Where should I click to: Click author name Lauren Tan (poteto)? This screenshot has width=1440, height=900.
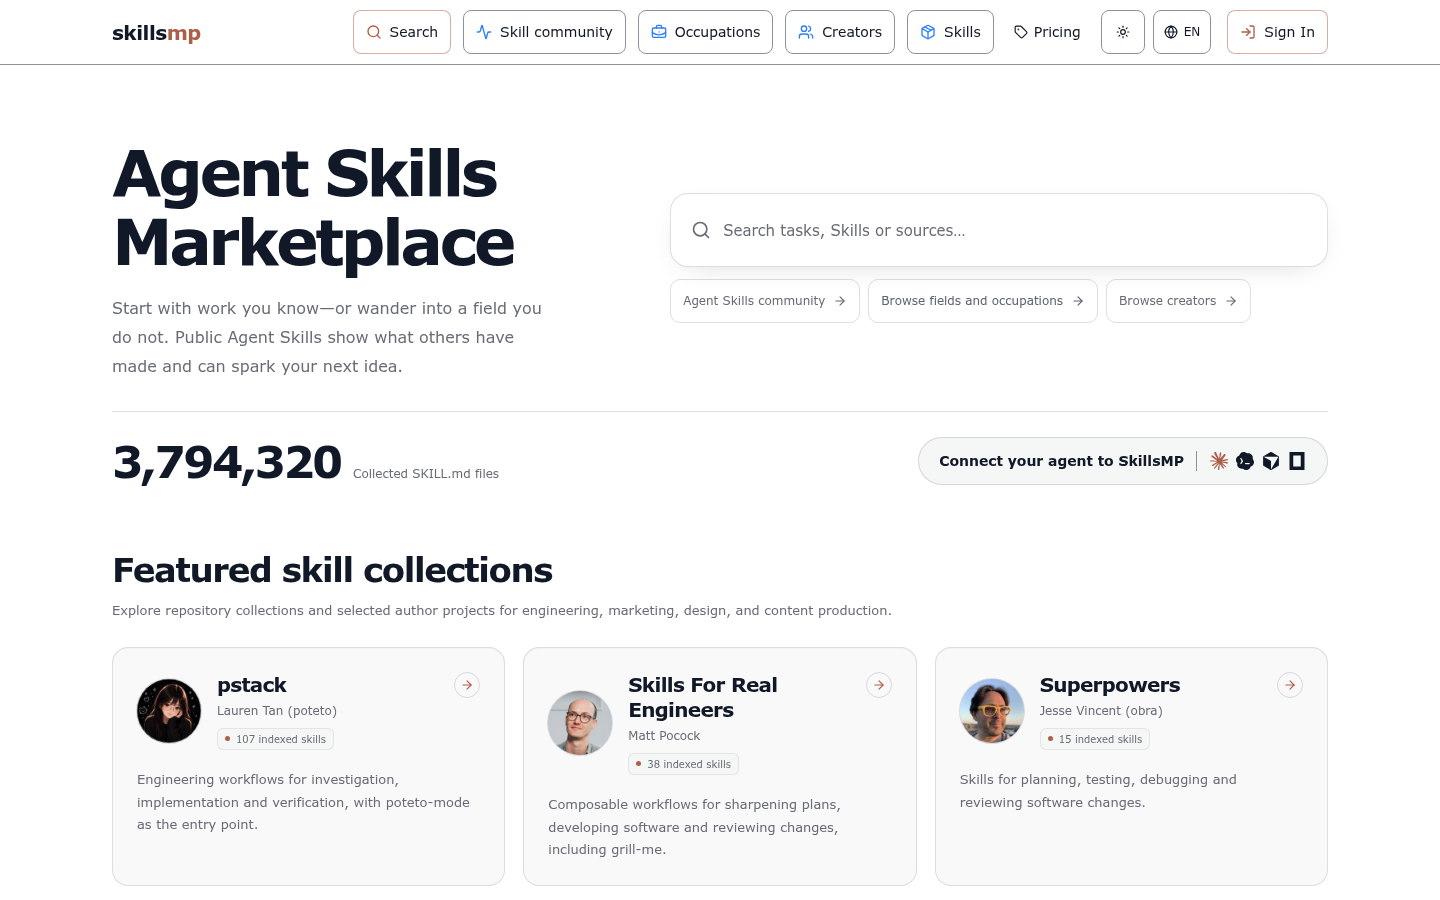277,711
